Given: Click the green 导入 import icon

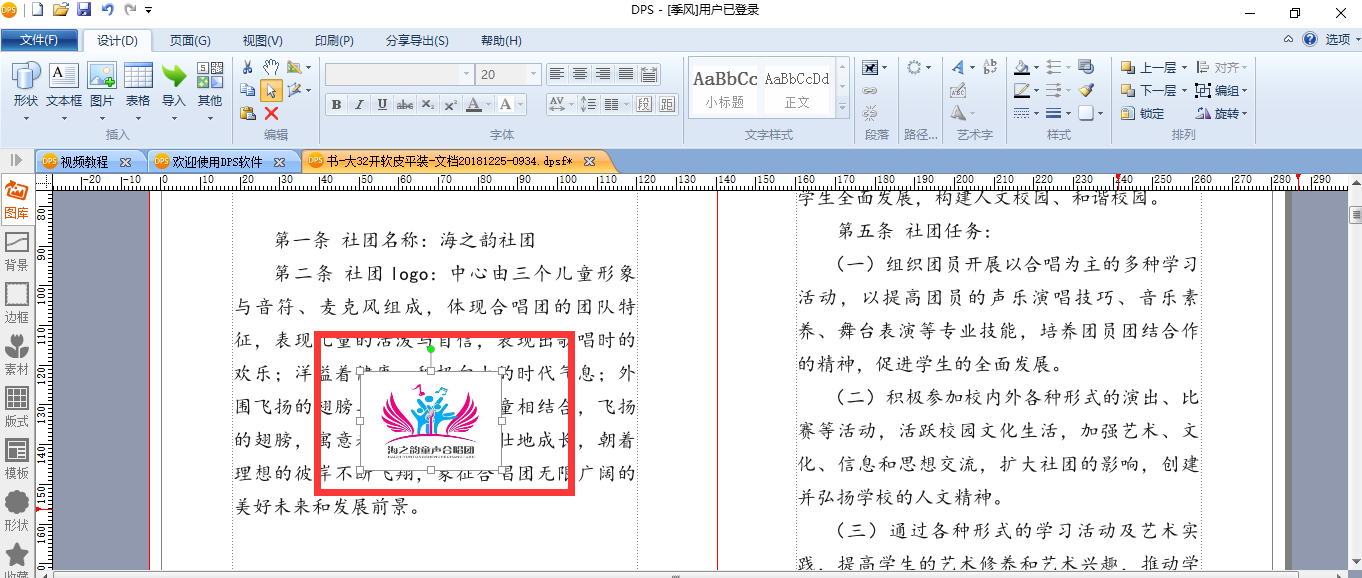Looking at the screenshot, I should pyautogui.click(x=174, y=85).
